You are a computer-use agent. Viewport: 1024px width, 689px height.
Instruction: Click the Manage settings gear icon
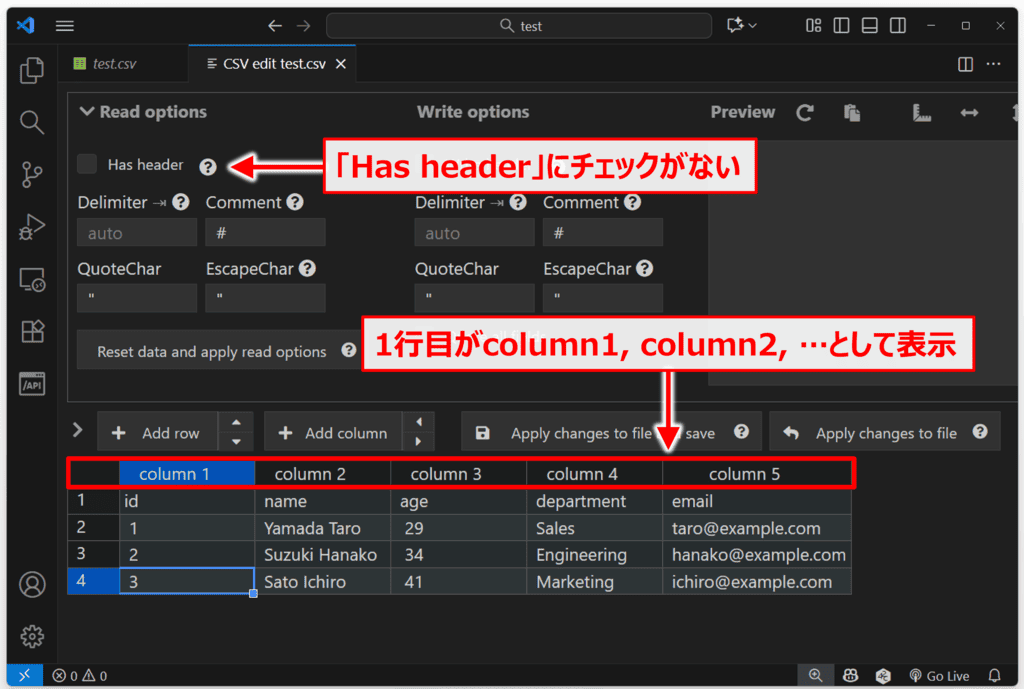[x=32, y=635]
